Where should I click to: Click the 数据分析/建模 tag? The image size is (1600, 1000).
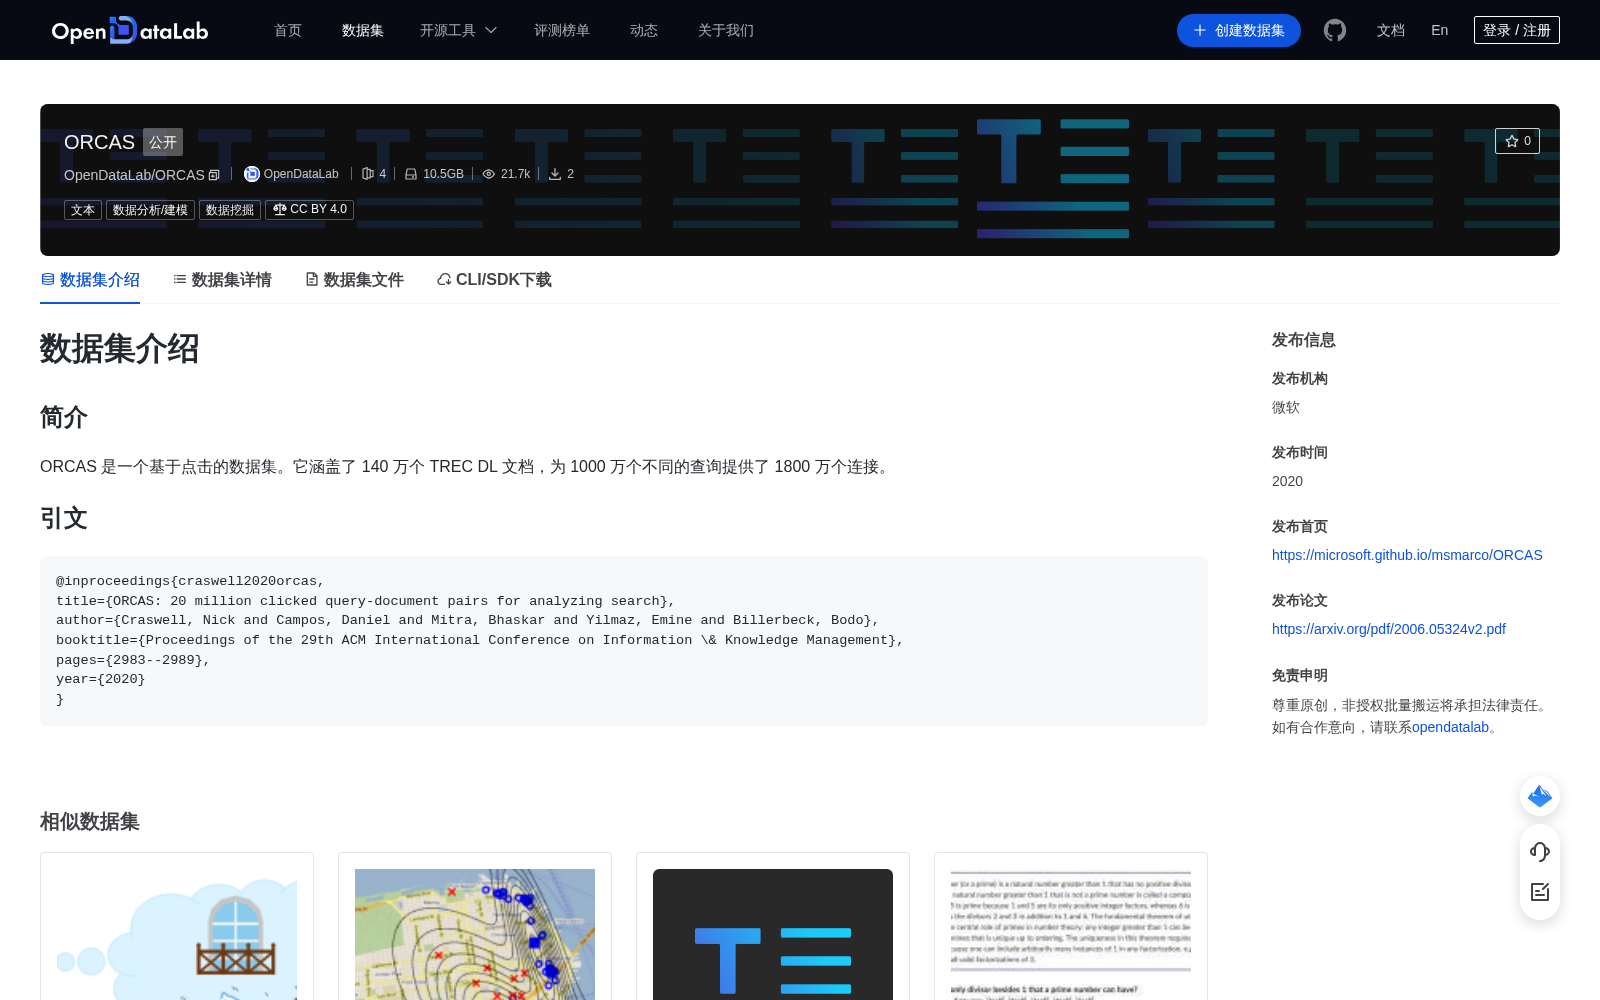(x=150, y=210)
